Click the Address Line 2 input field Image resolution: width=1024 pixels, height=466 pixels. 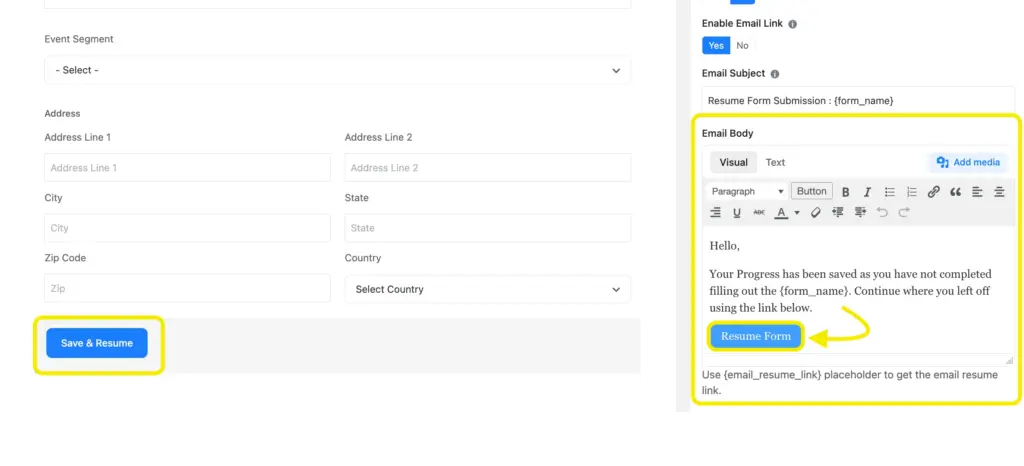(488, 168)
